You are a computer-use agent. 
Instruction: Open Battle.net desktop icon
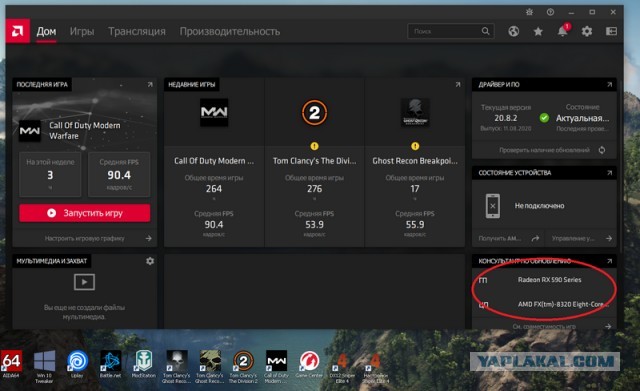(x=111, y=364)
